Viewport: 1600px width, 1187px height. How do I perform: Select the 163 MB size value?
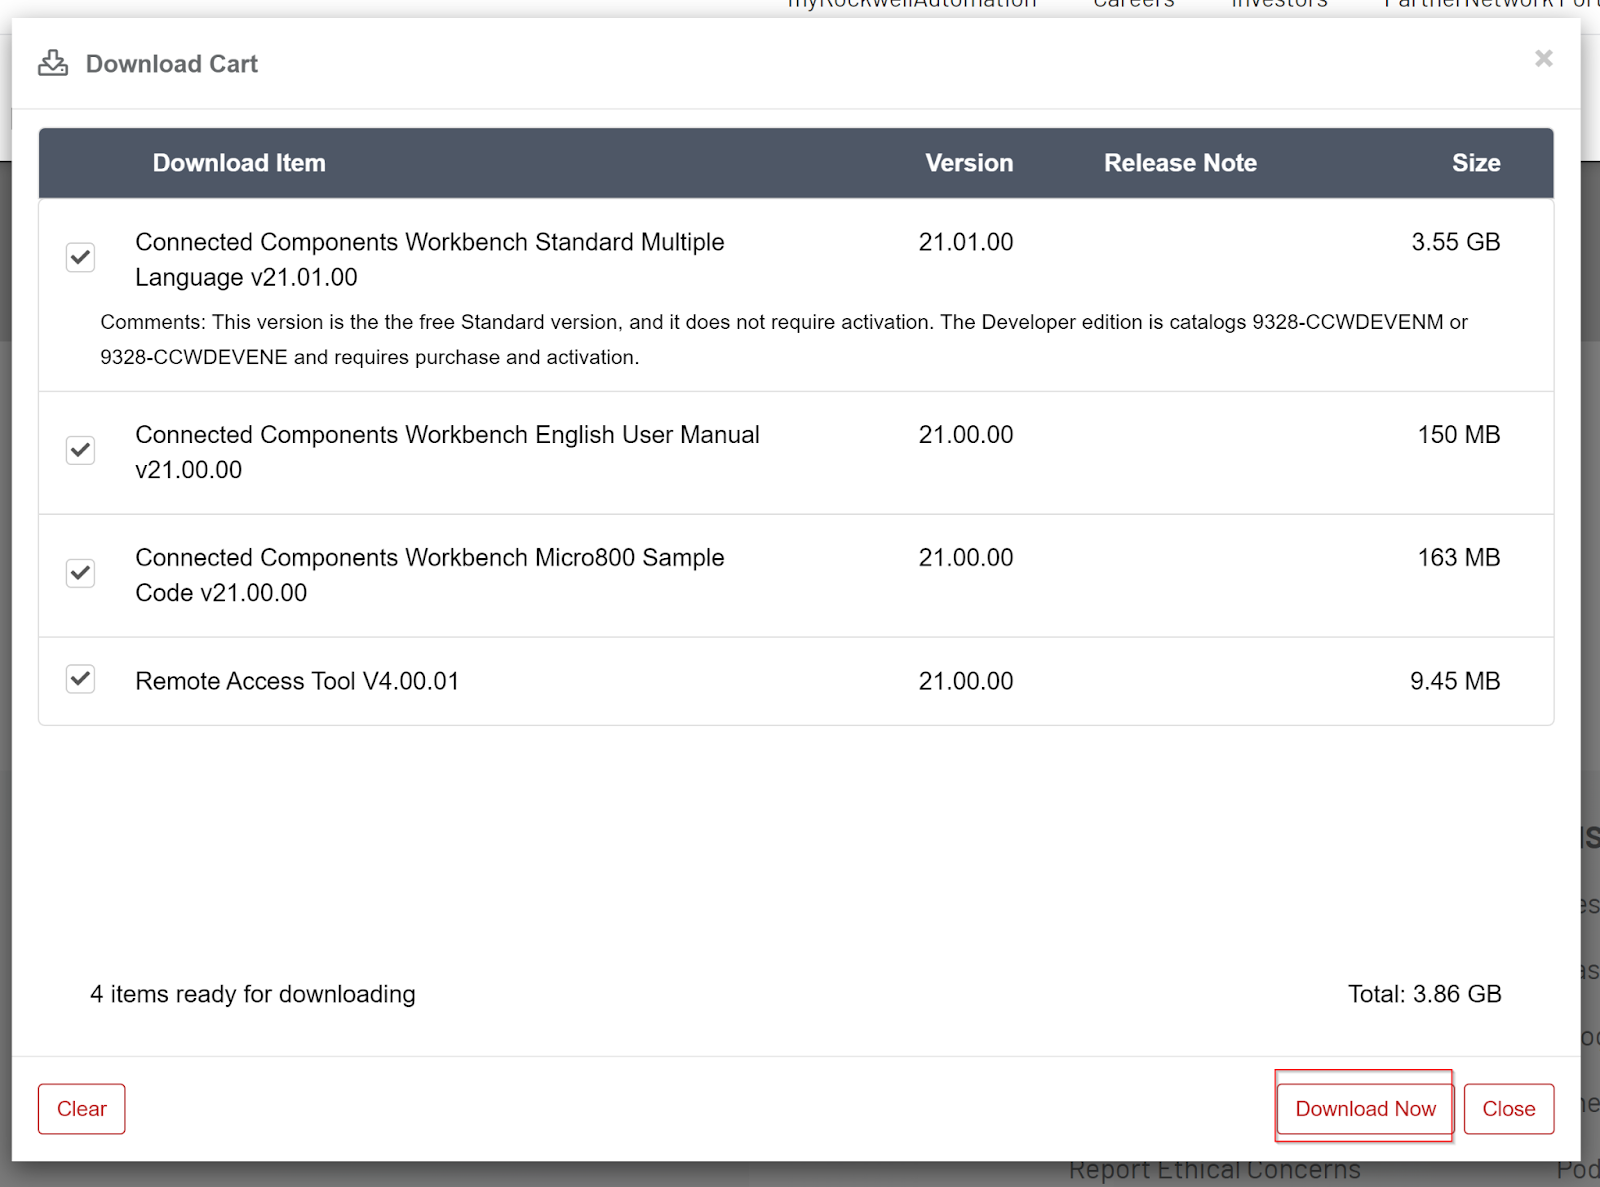[1459, 558]
